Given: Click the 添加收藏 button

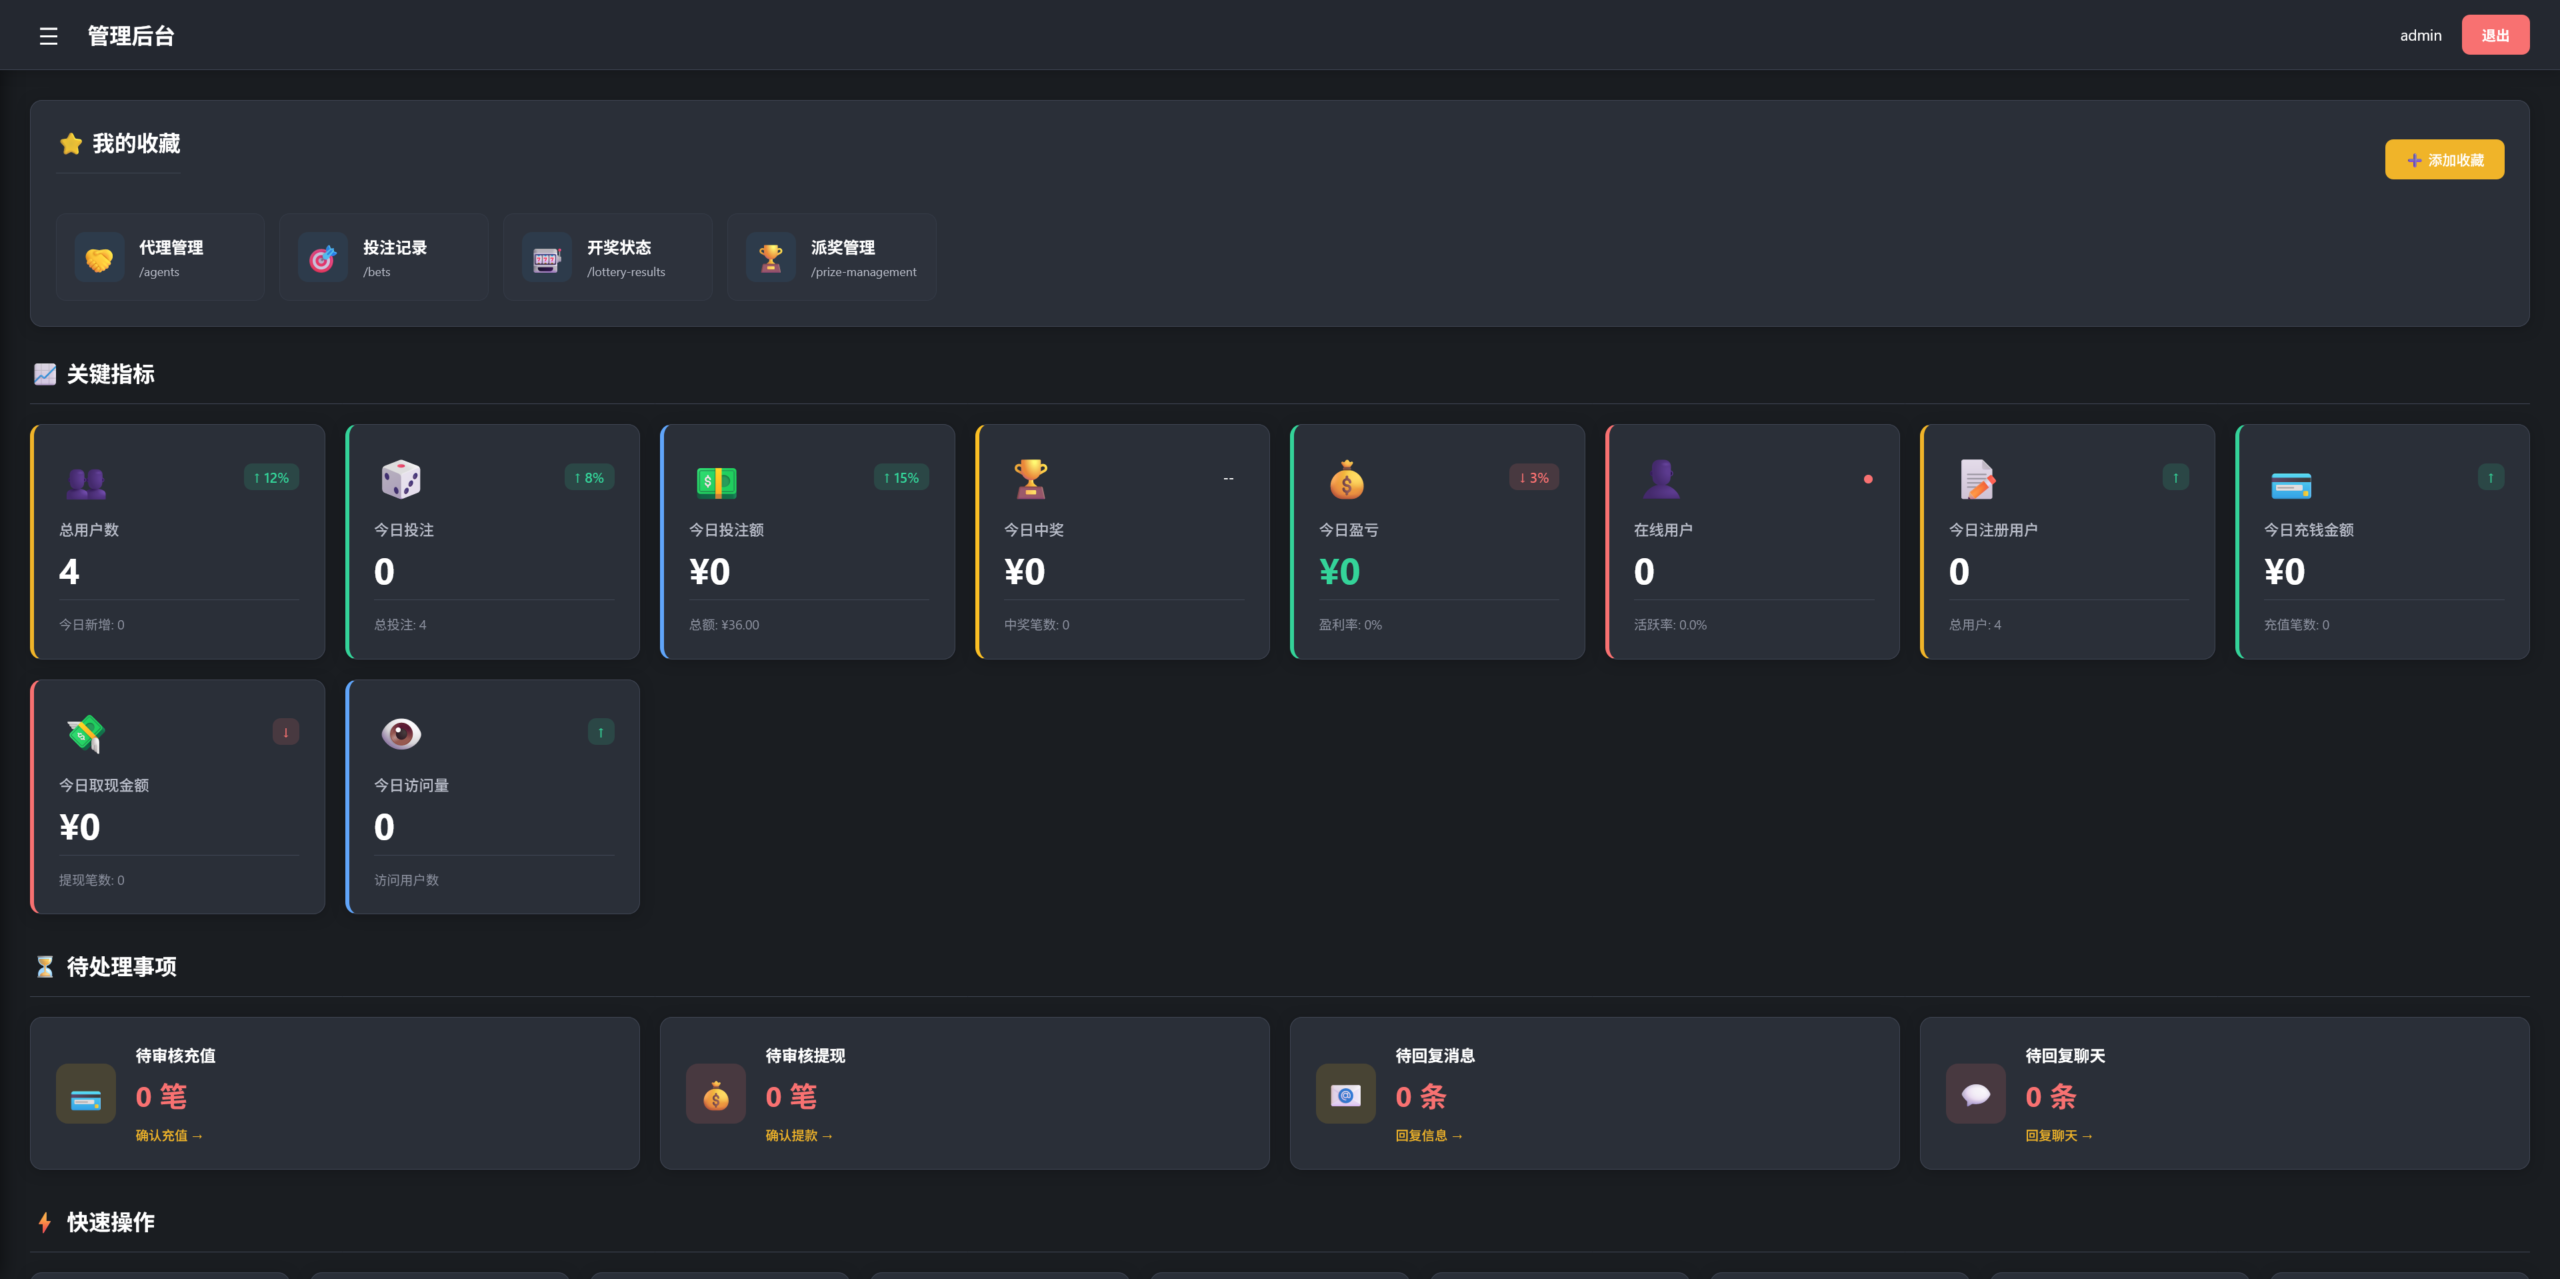Looking at the screenshot, I should 2444,160.
